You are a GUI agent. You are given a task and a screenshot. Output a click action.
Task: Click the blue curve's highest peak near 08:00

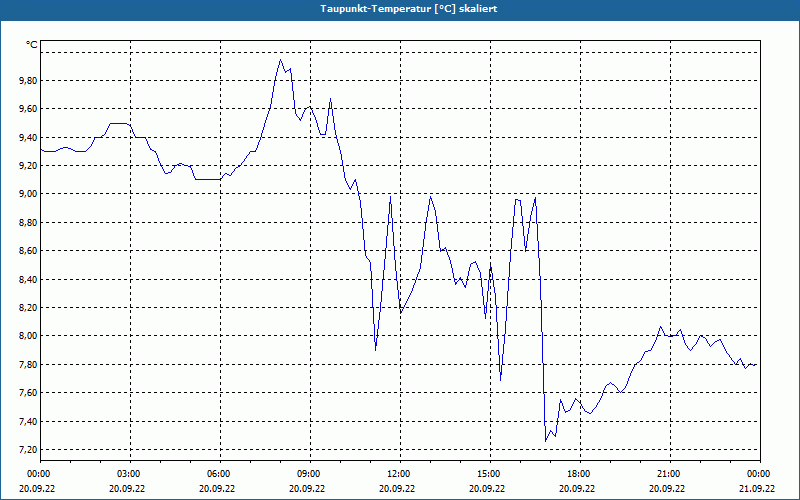tap(280, 60)
